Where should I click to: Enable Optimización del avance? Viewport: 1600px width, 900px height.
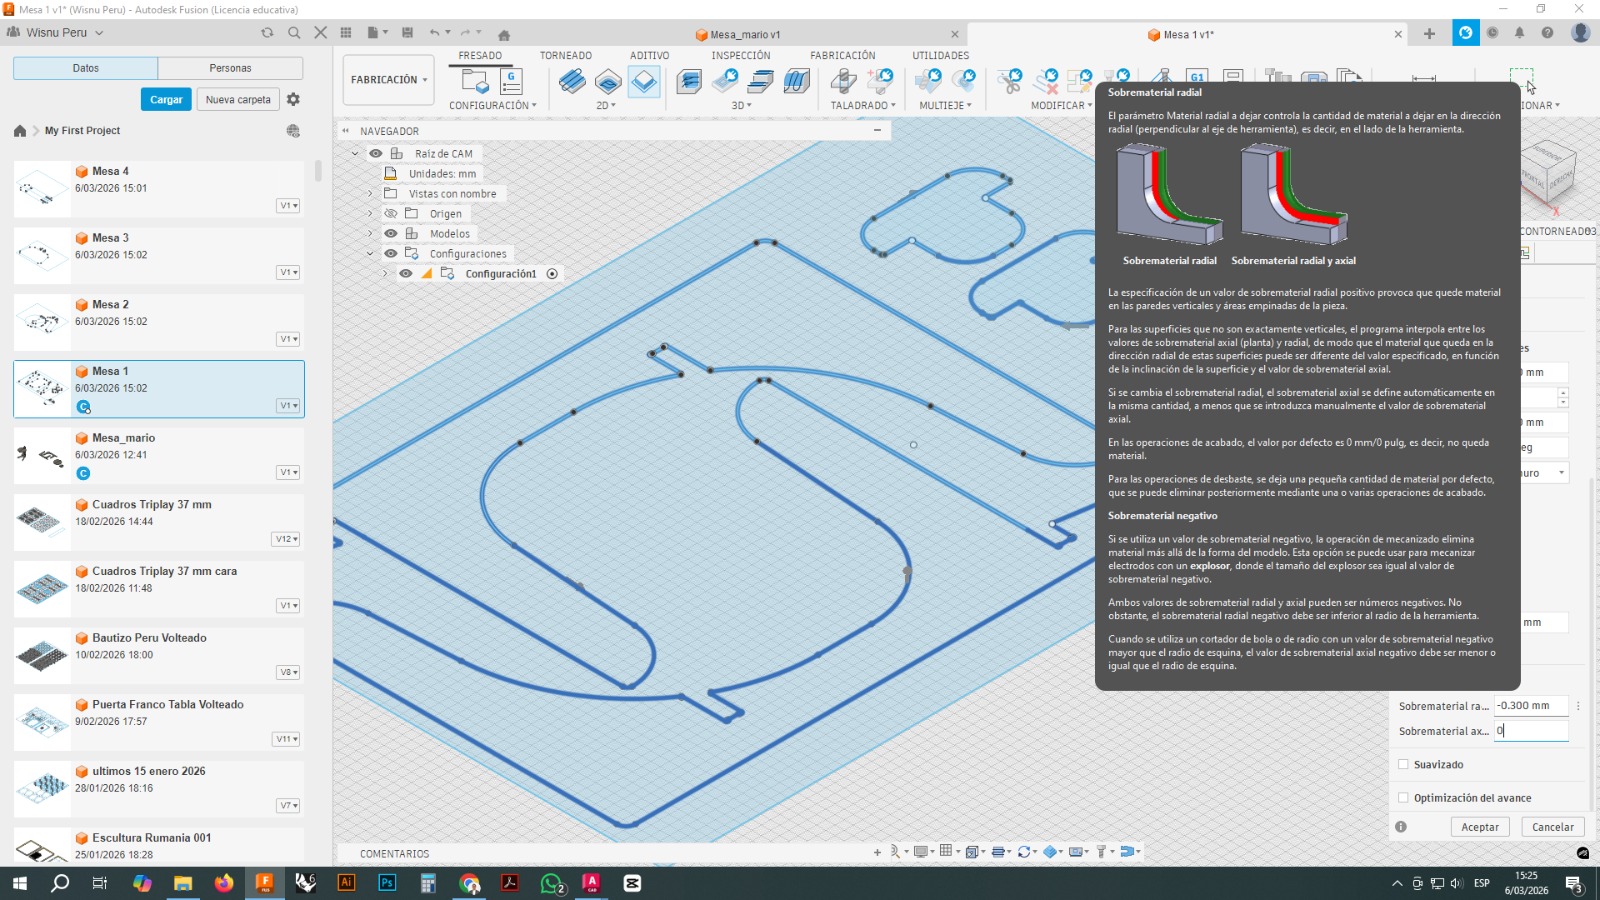(x=1404, y=797)
